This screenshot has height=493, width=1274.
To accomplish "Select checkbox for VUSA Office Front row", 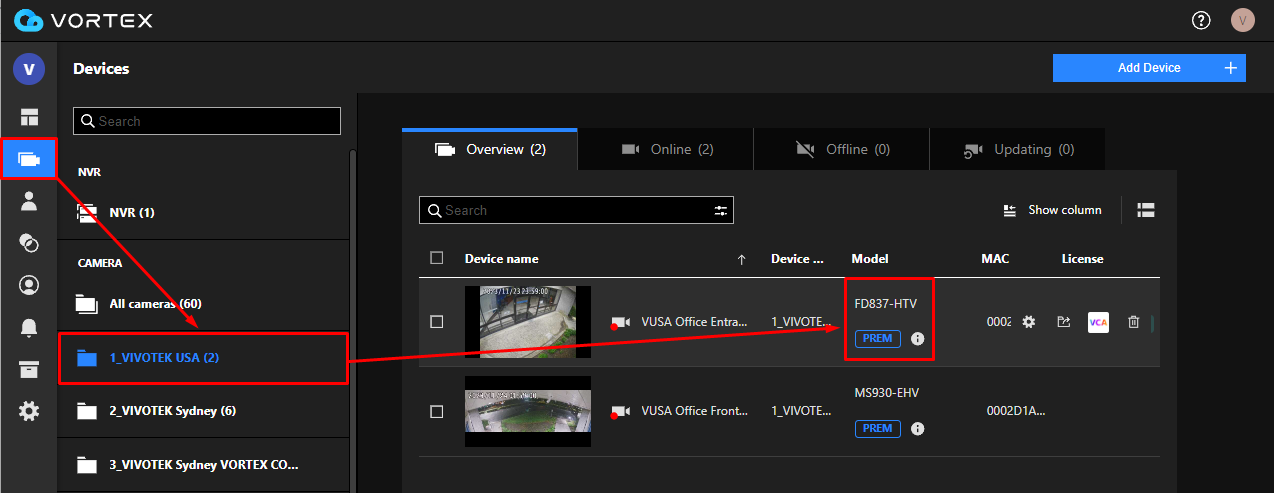I will click(x=436, y=411).
